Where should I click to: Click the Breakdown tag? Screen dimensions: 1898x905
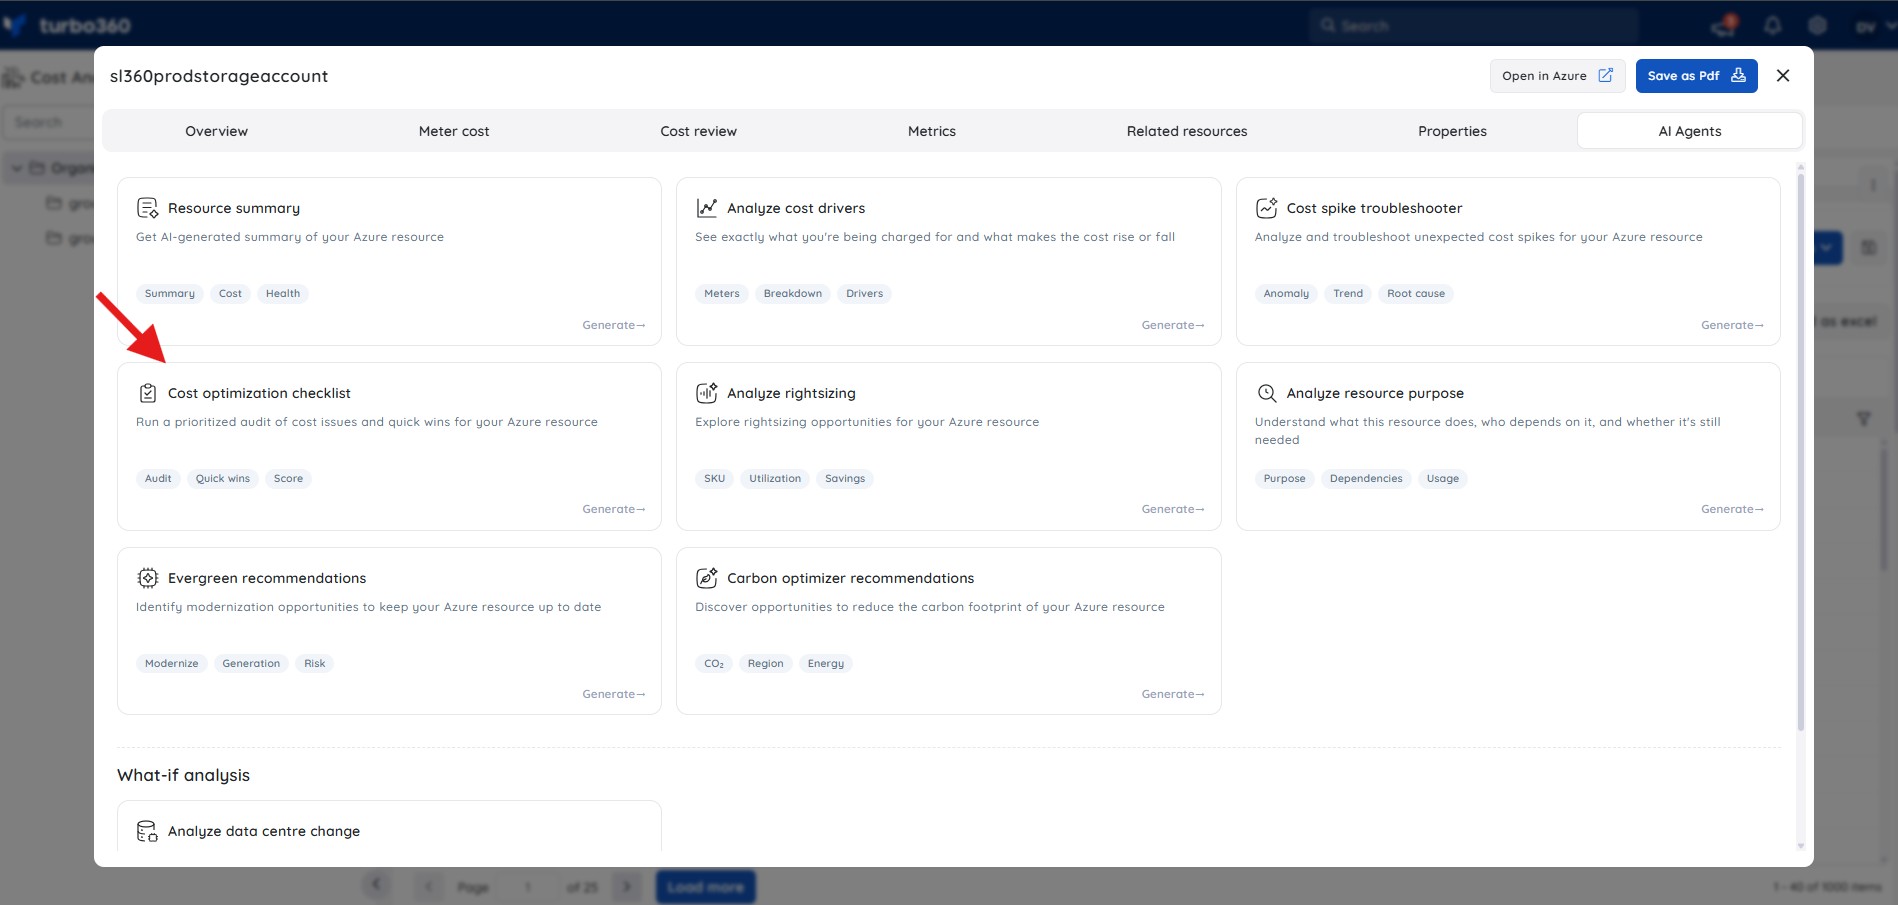[793, 293]
